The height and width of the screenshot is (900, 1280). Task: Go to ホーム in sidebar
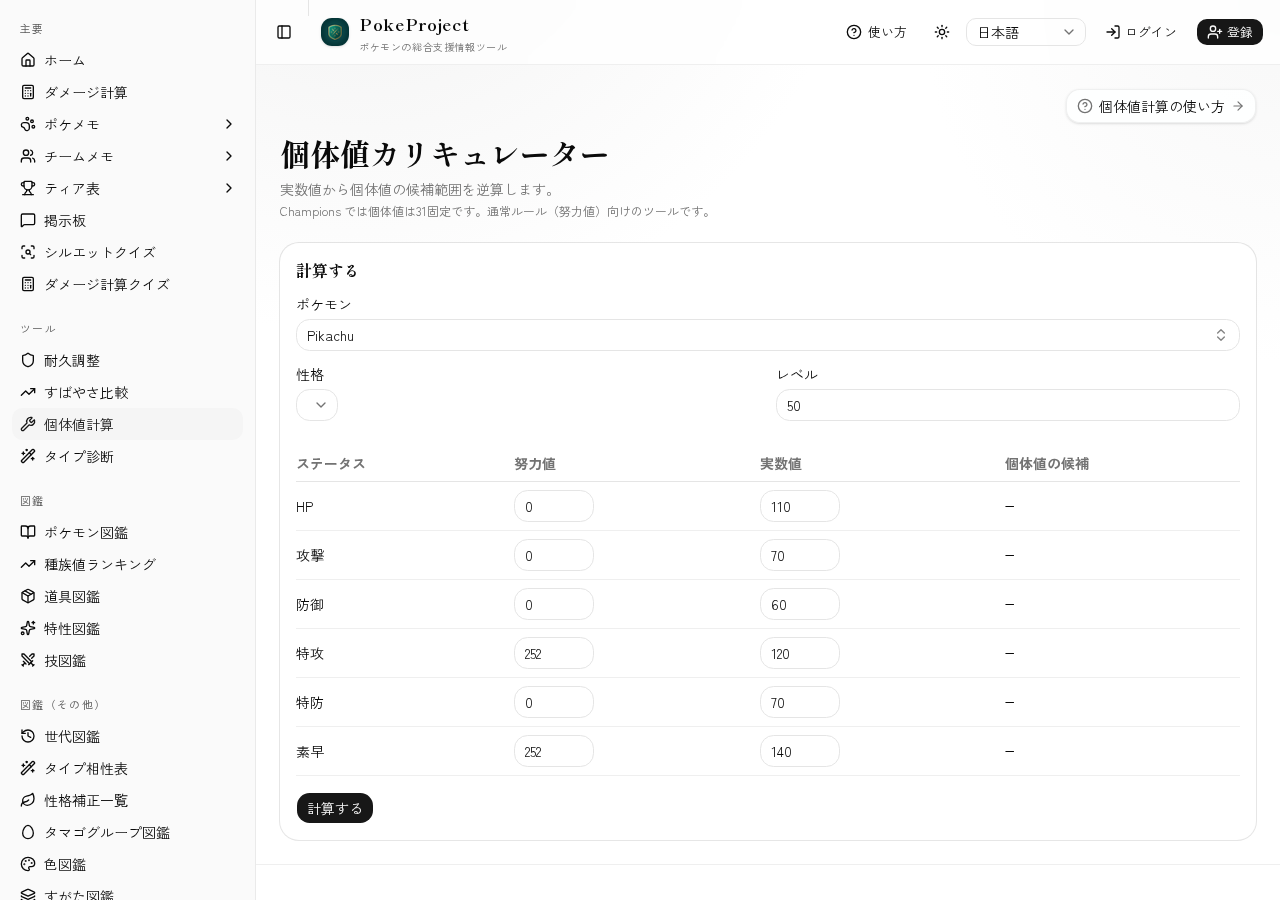[x=127, y=60]
